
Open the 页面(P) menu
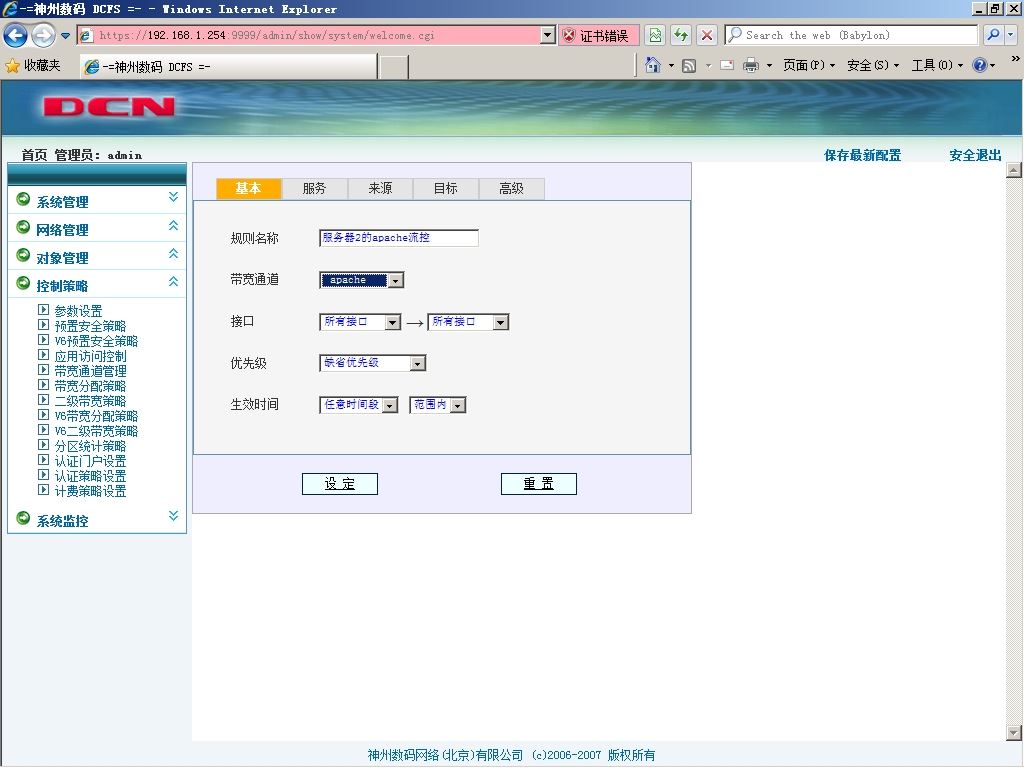click(808, 65)
